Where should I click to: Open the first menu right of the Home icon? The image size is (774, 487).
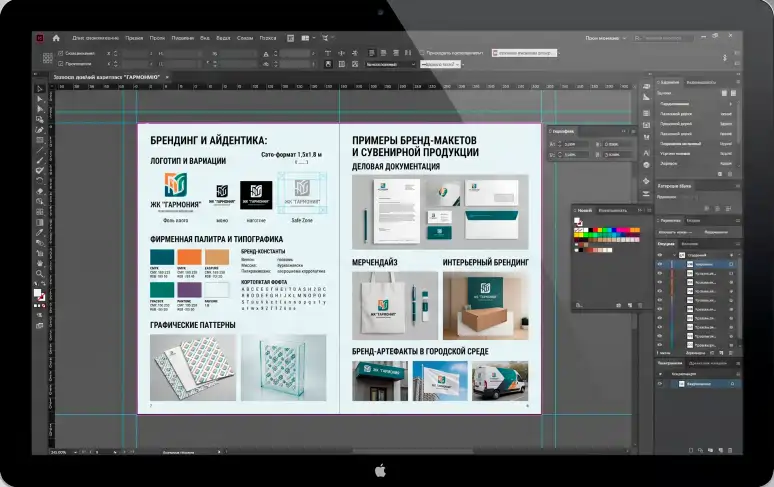coord(96,38)
